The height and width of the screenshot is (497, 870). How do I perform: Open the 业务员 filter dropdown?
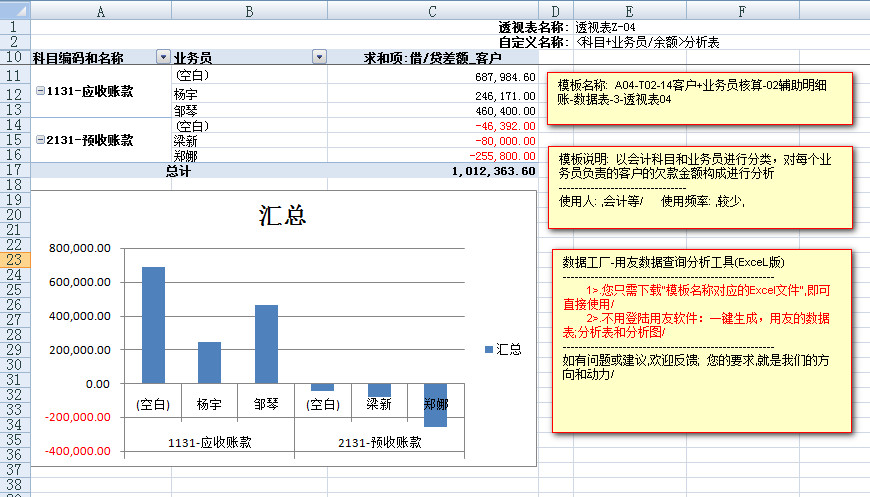(319, 58)
